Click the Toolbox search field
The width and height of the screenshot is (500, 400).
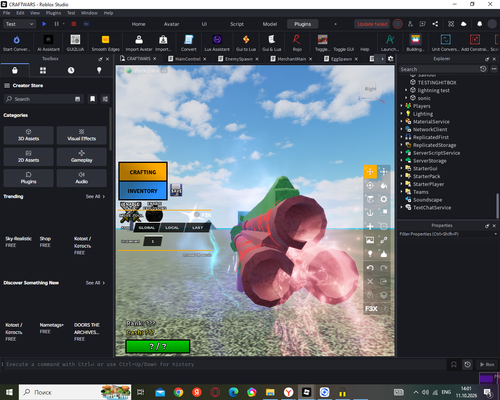click(43, 99)
